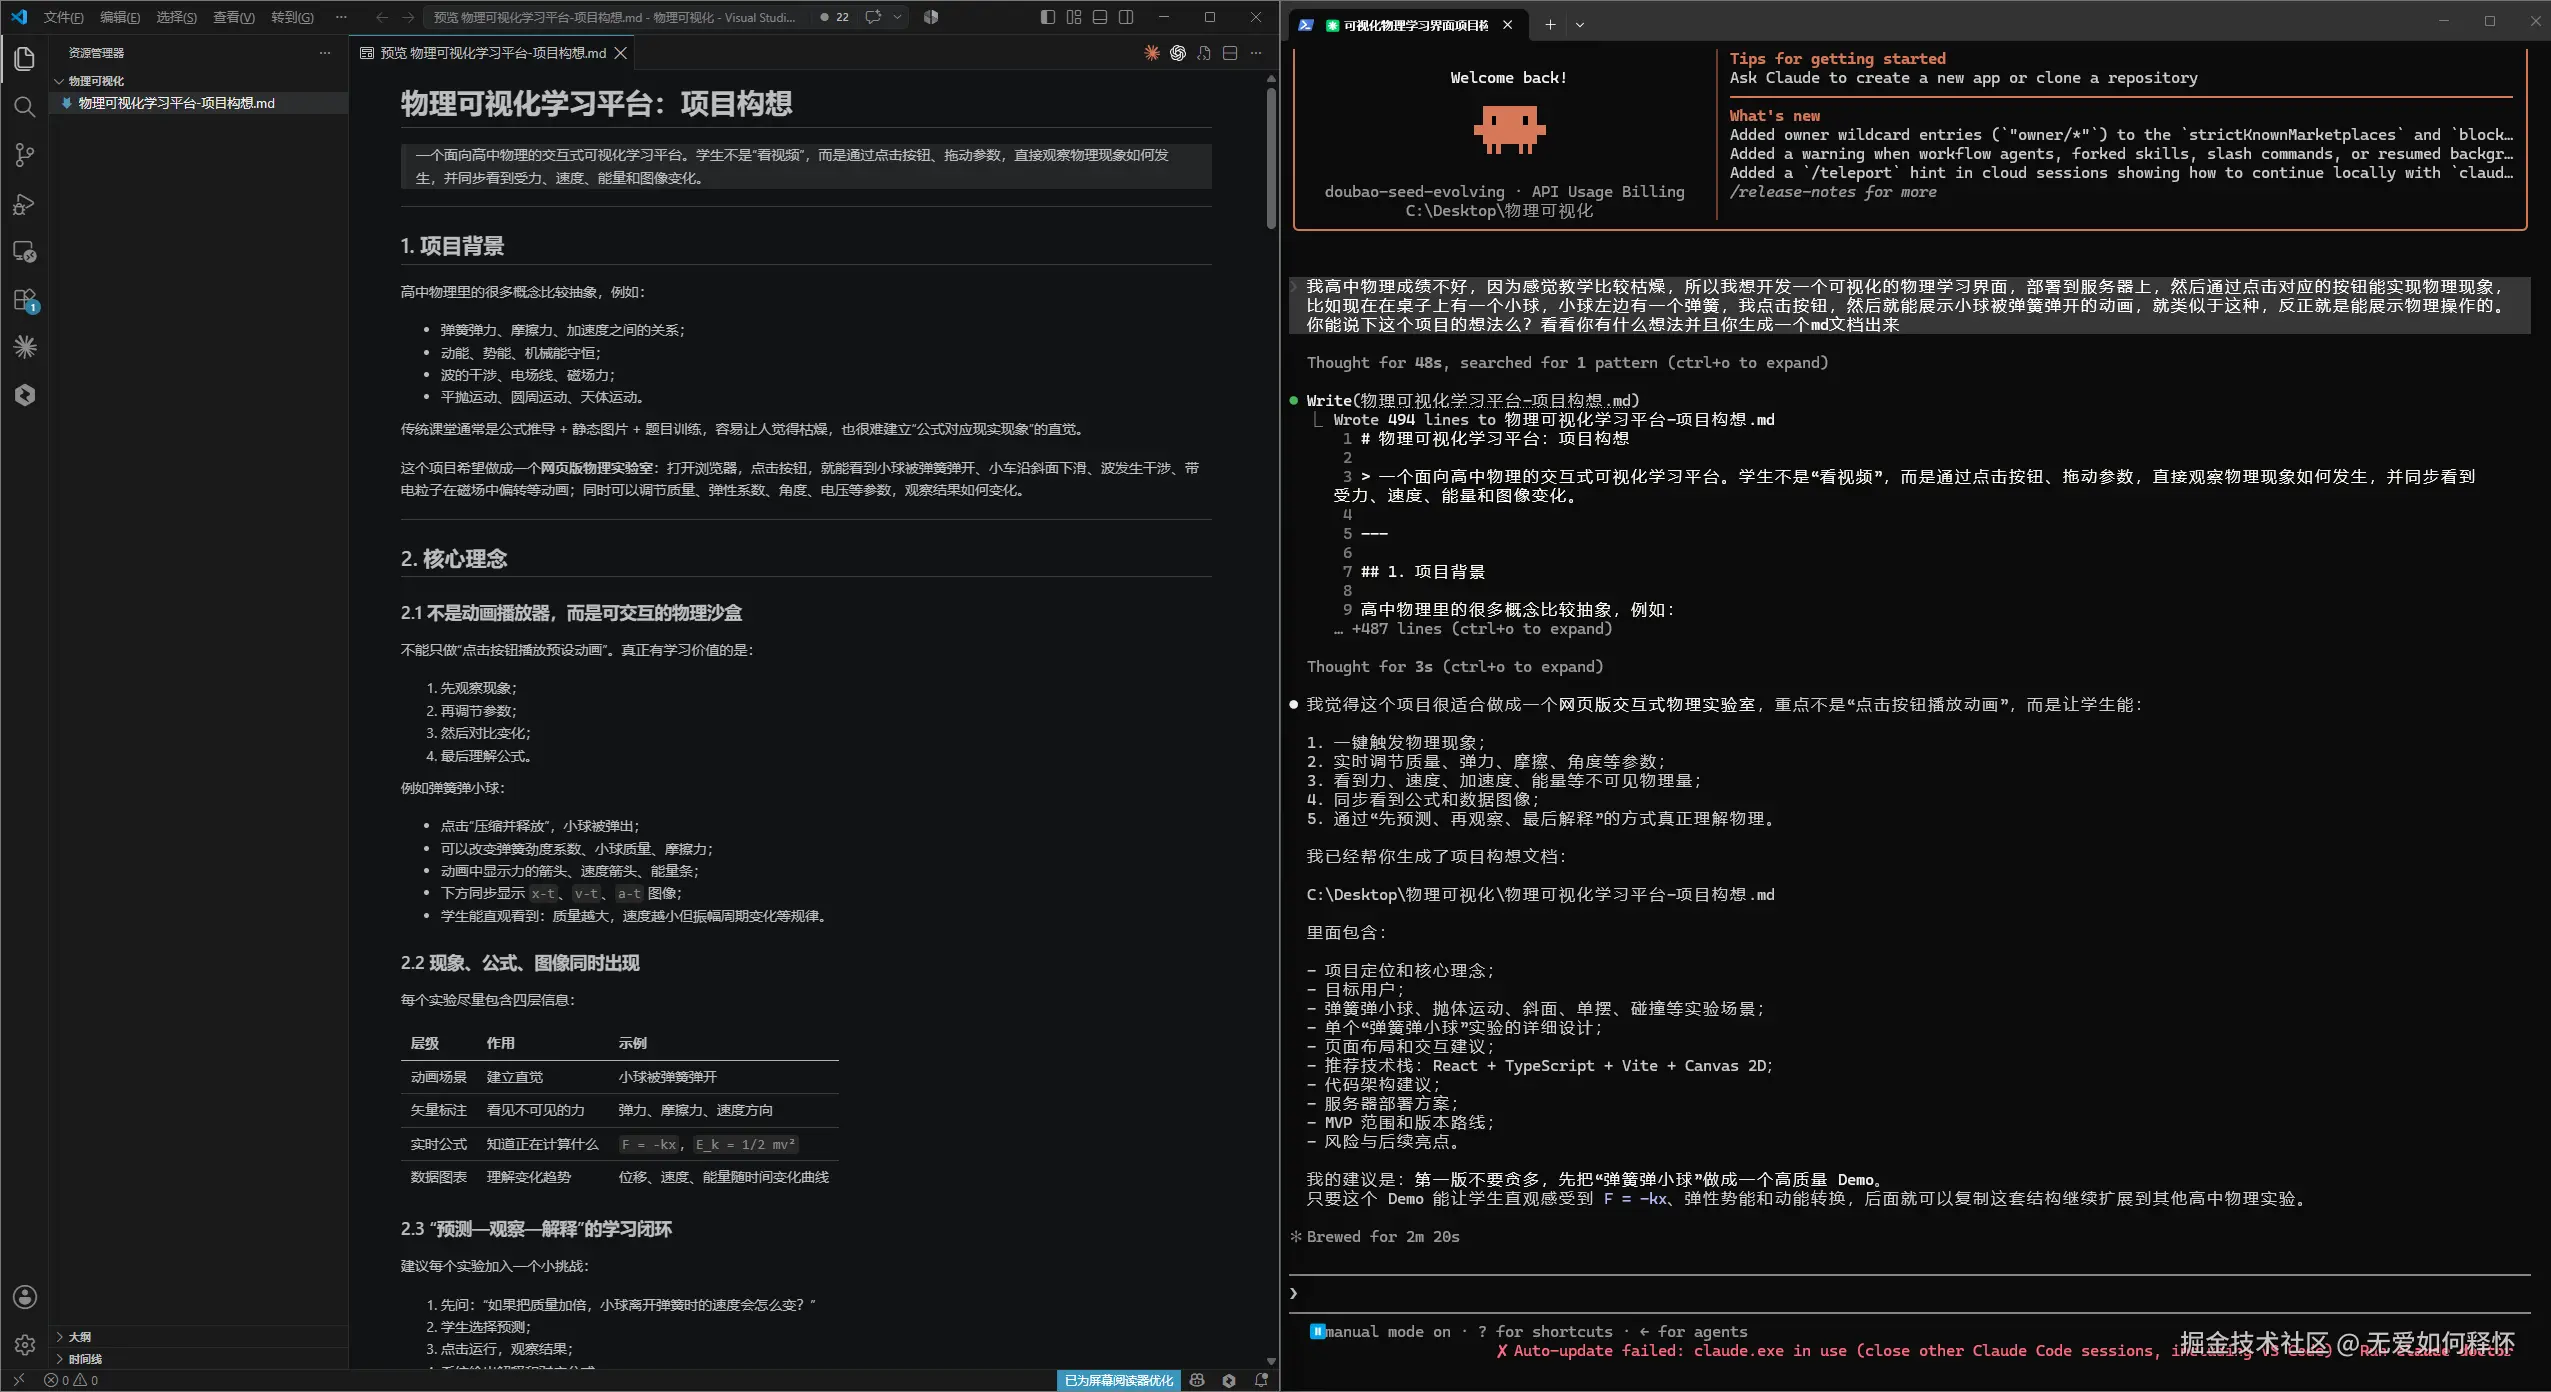Open the Accounts menu icon

pyautogui.click(x=25, y=1297)
